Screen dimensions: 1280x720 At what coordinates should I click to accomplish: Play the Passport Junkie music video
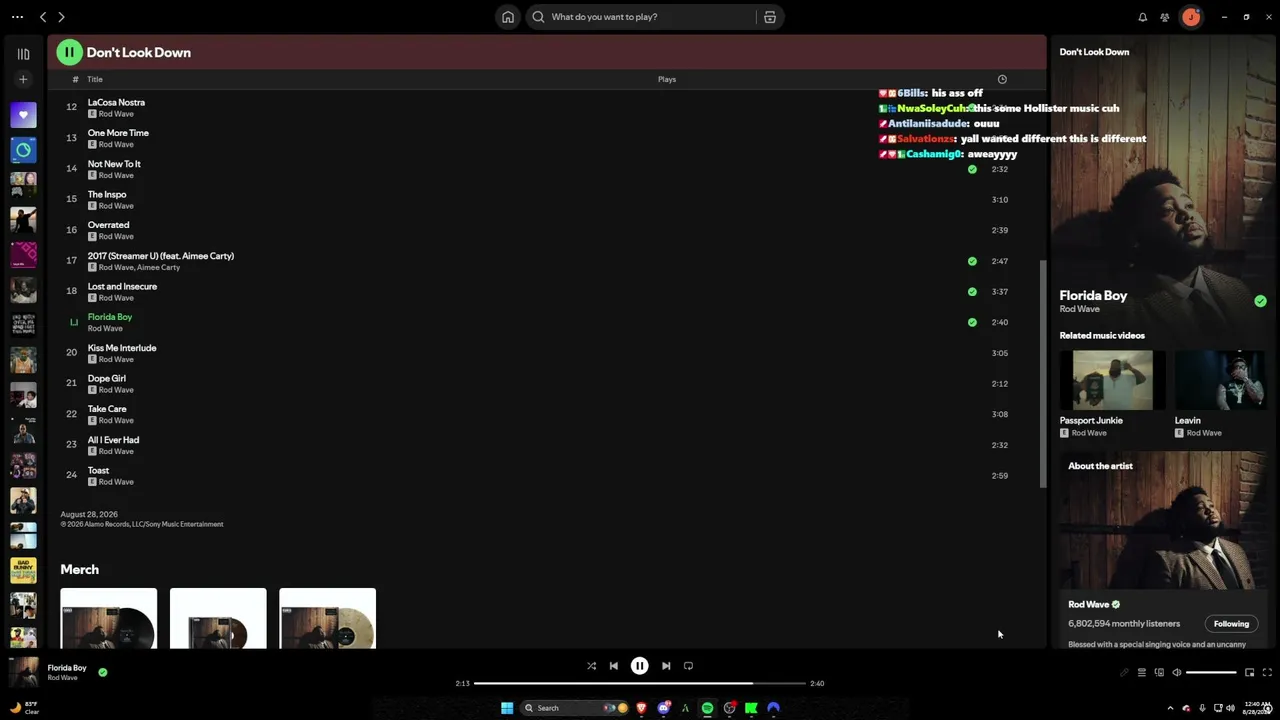tap(1112, 380)
